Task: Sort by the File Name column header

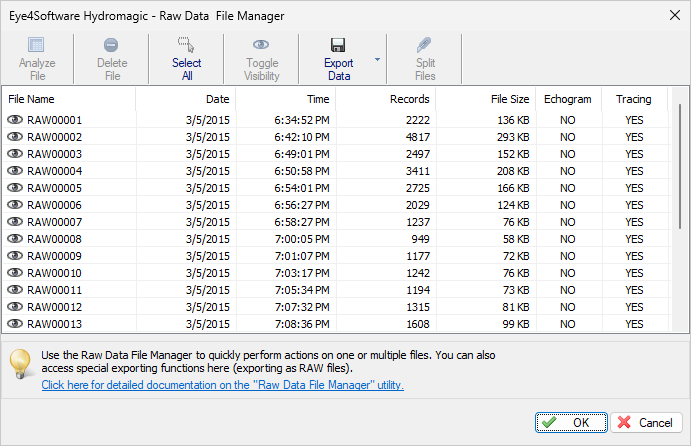Action: [69, 99]
